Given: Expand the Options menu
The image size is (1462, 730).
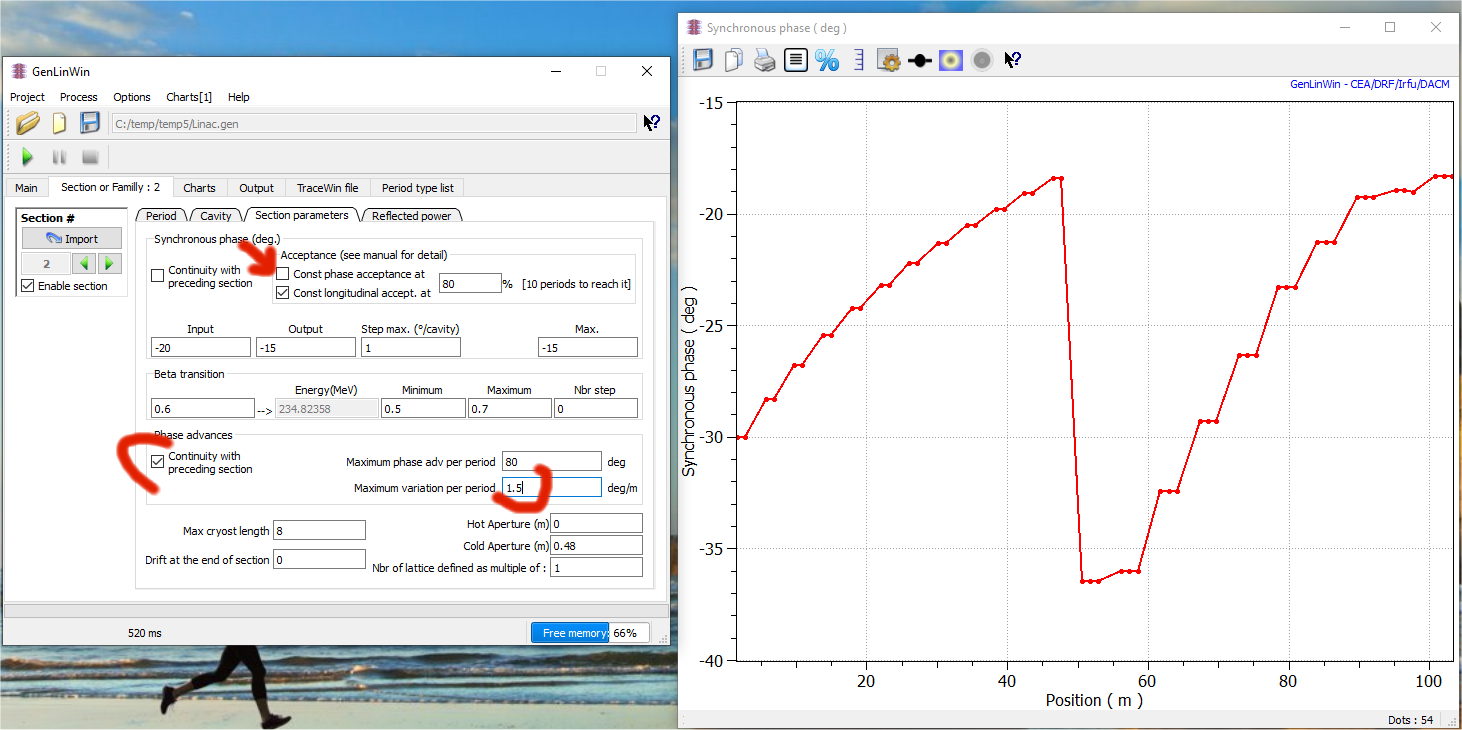Looking at the screenshot, I should pyautogui.click(x=131, y=97).
